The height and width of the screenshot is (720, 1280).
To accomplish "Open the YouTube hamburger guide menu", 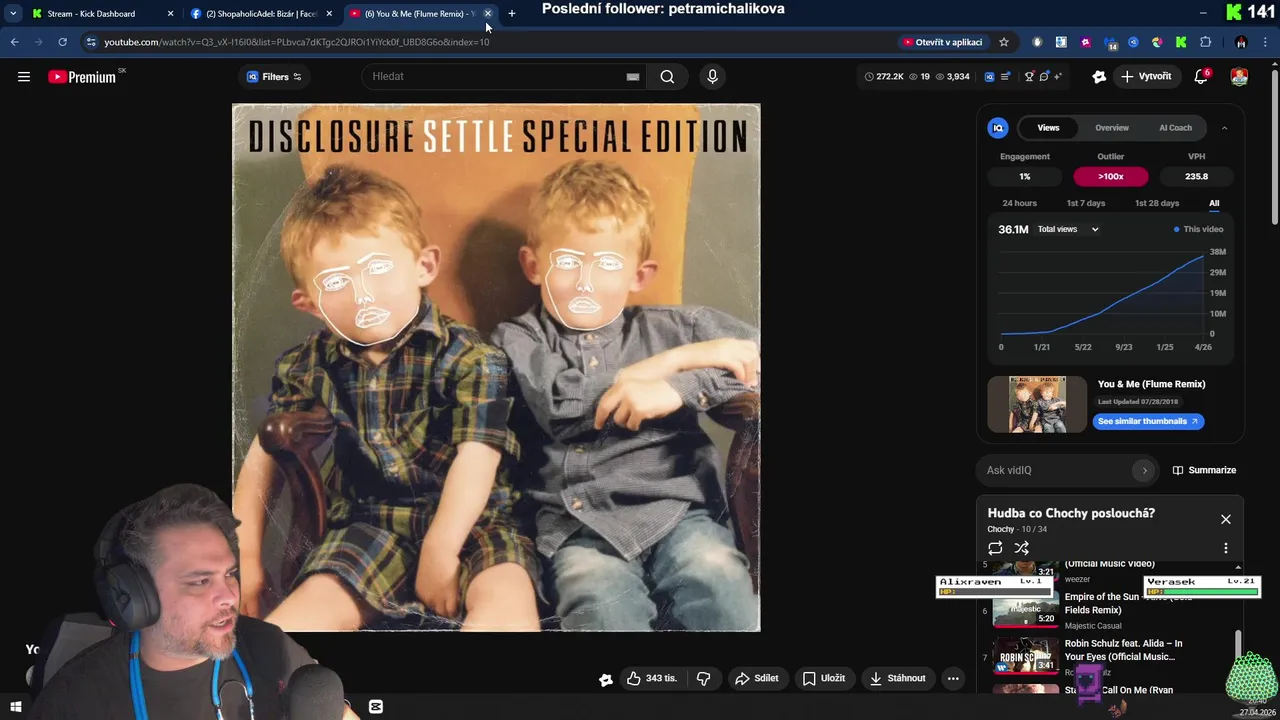I will tap(24, 76).
